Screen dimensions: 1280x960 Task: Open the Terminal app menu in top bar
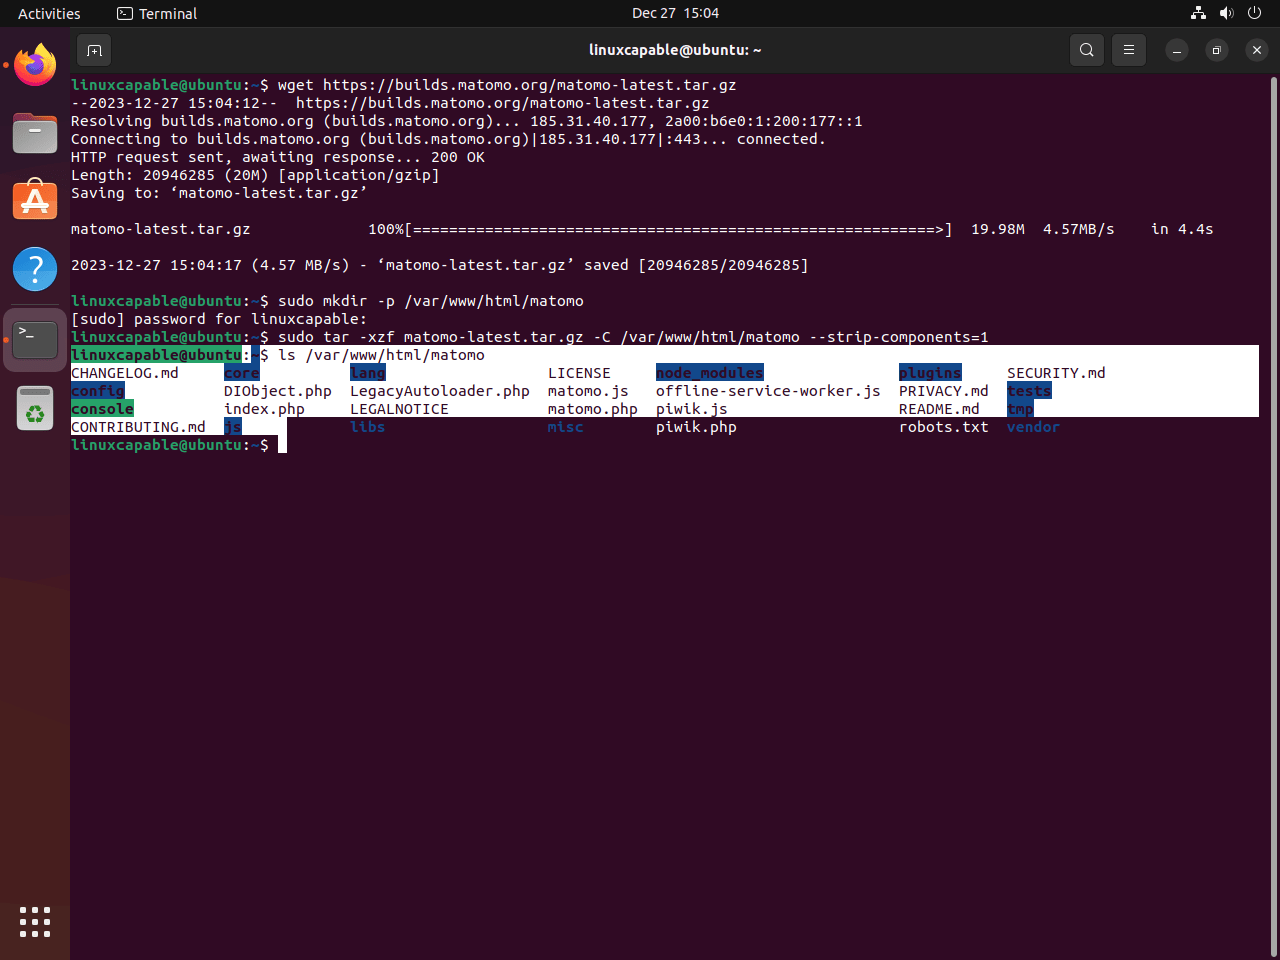tap(157, 13)
